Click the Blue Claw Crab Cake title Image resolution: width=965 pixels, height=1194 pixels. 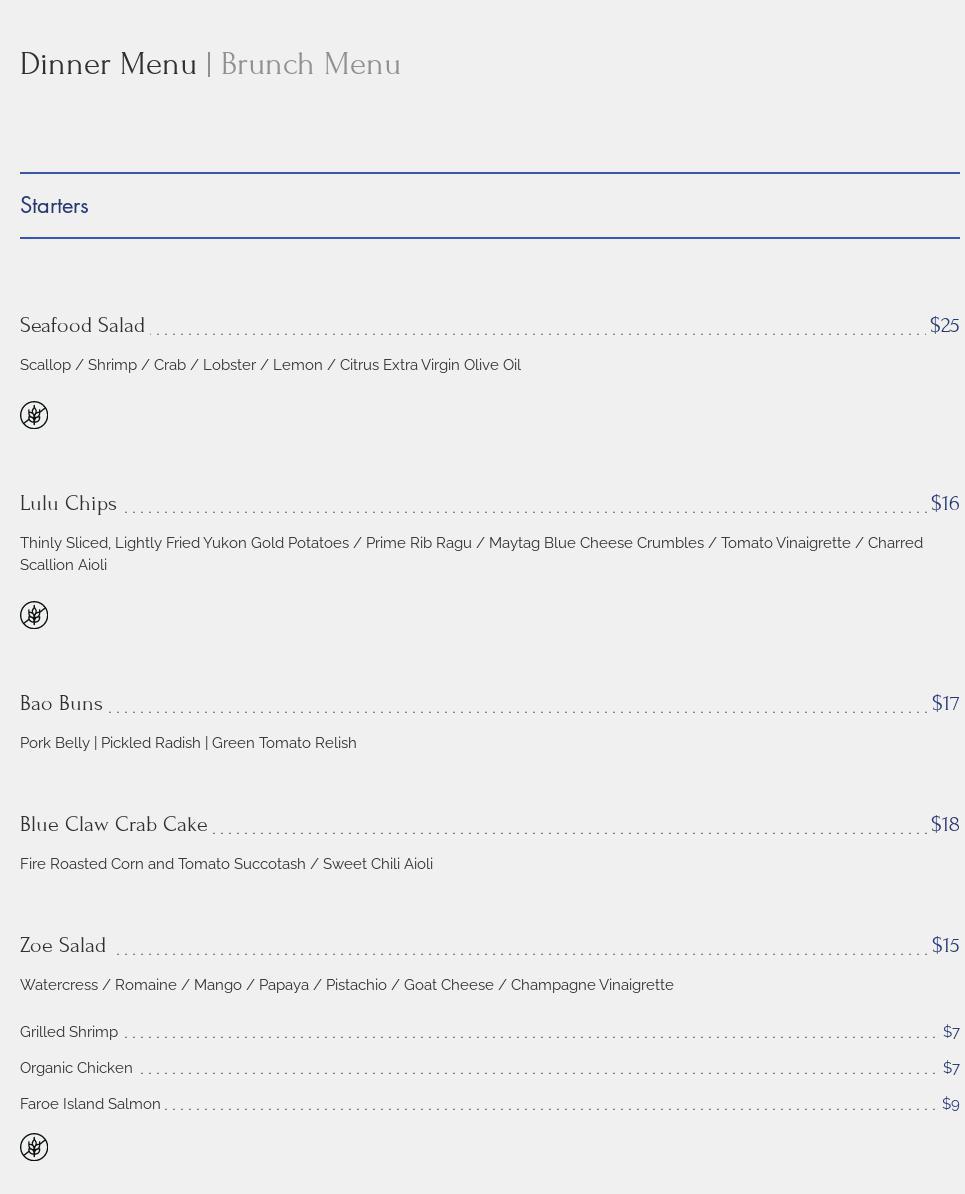(x=114, y=825)
